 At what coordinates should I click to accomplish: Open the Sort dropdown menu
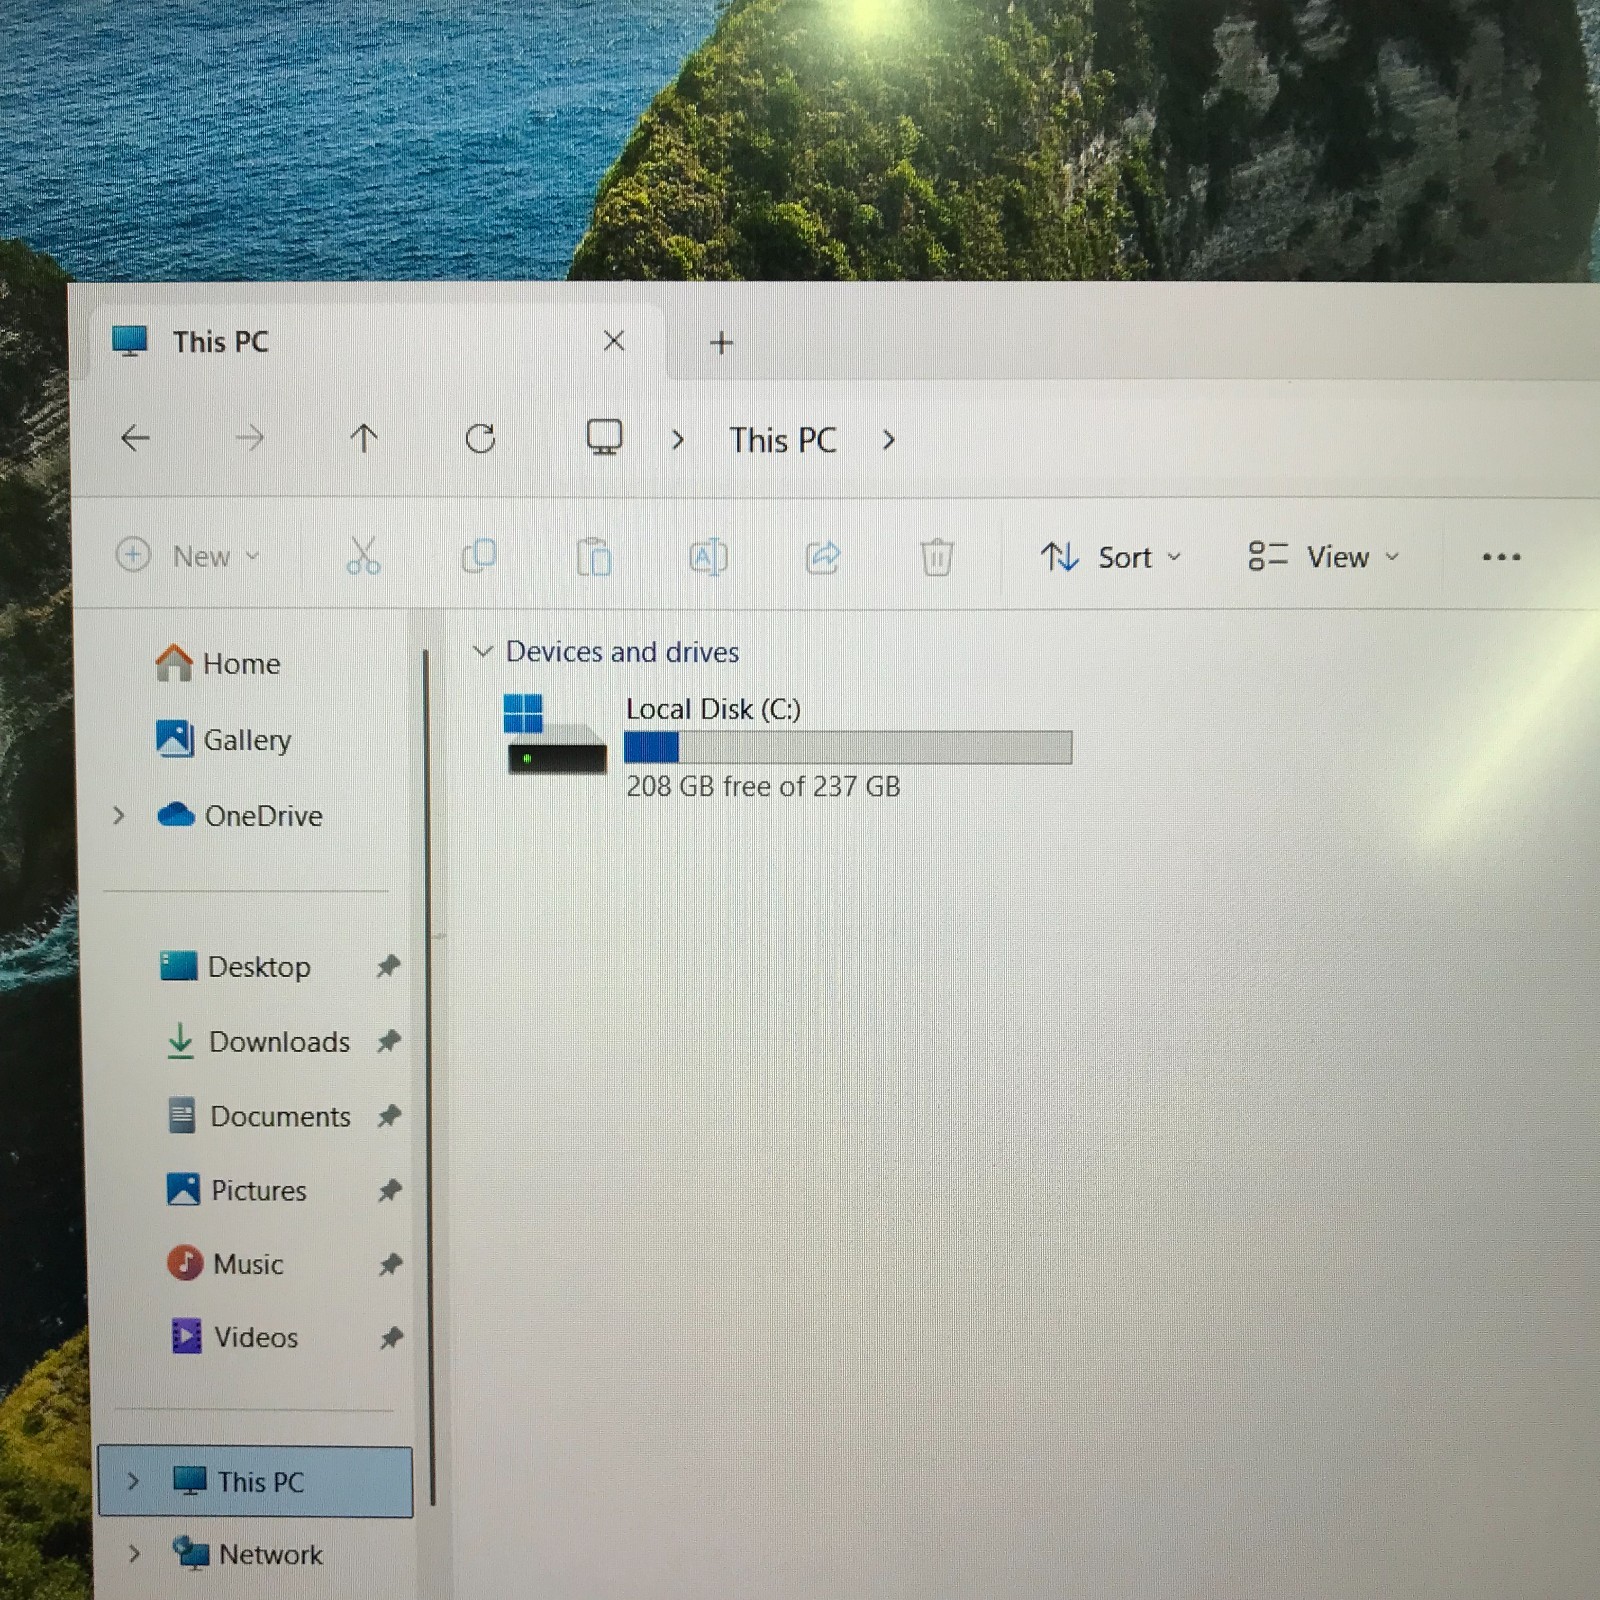pyautogui.click(x=1111, y=557)
